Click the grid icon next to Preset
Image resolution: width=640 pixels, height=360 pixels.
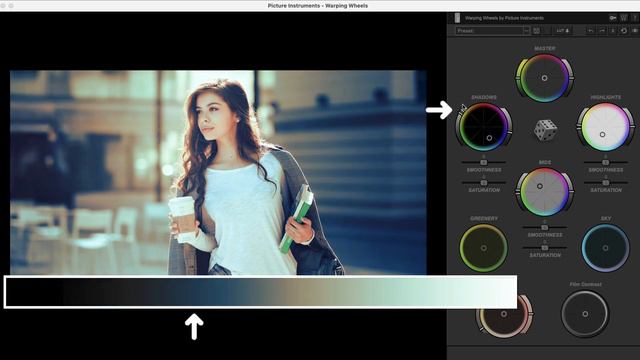pyautogui.click(x=536, y=31)
